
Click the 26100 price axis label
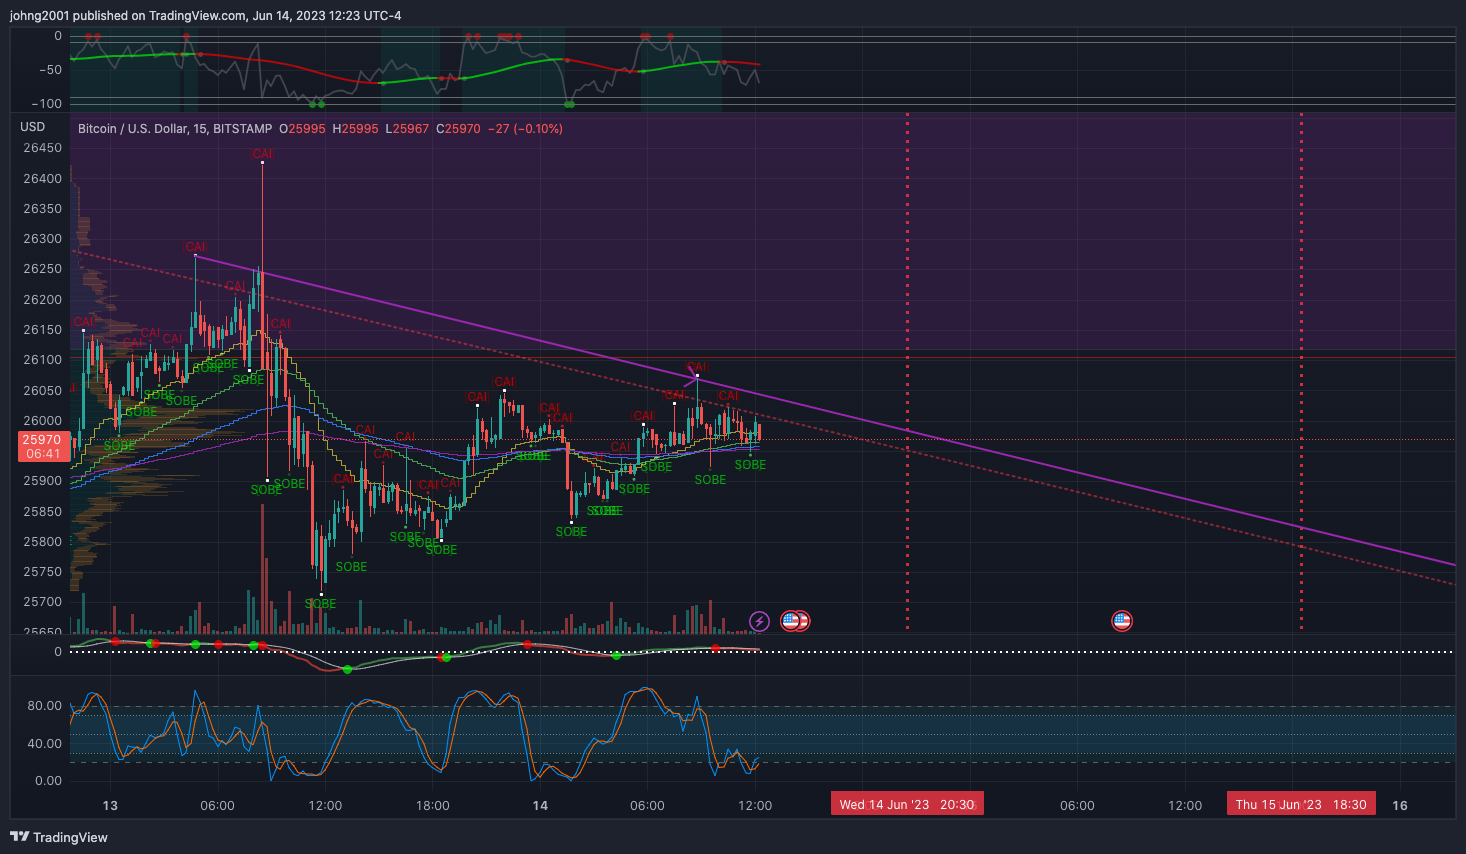(x=42, y=360)
